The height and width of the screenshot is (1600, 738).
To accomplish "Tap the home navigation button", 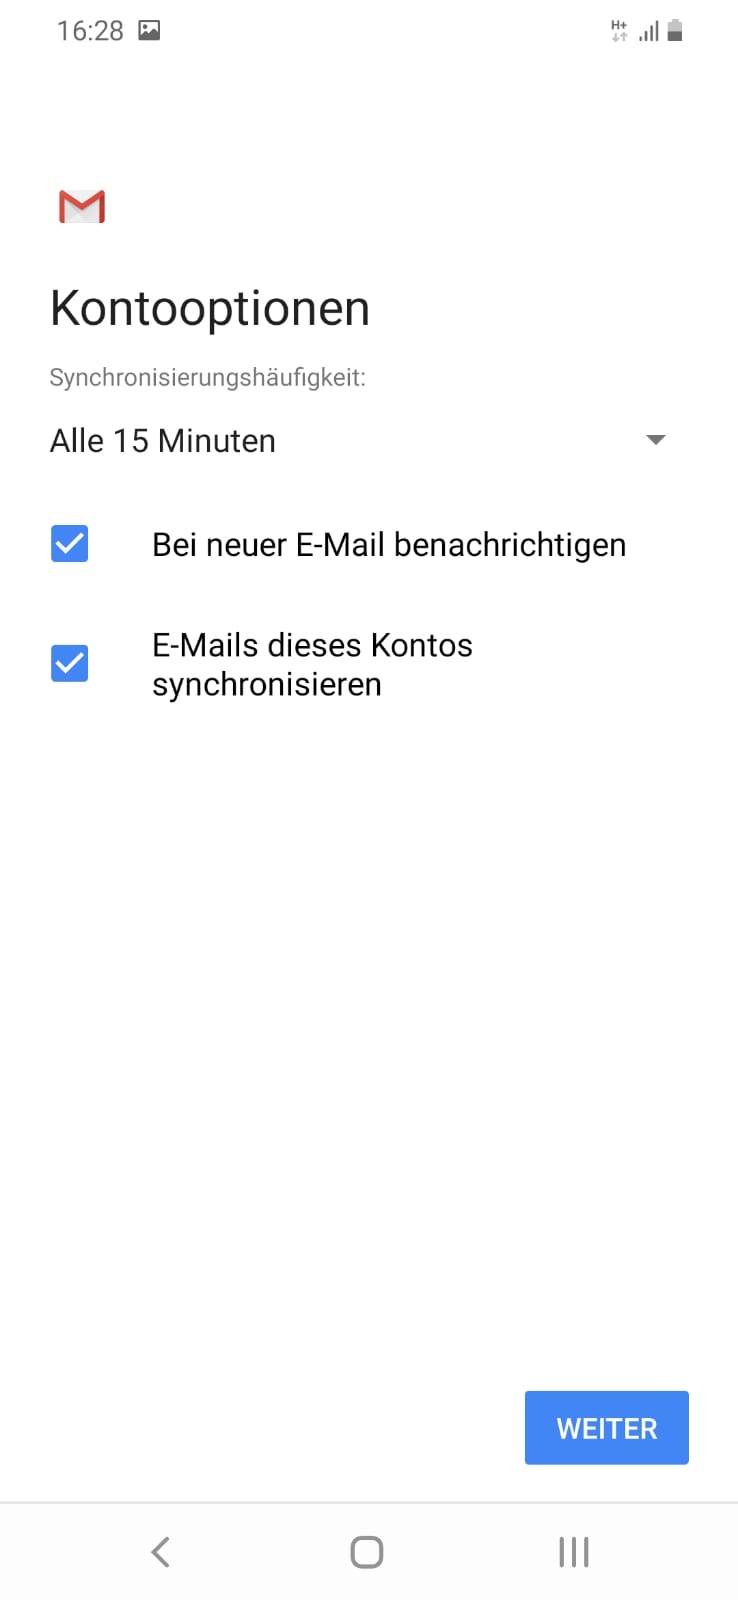I will point(367,1552).
